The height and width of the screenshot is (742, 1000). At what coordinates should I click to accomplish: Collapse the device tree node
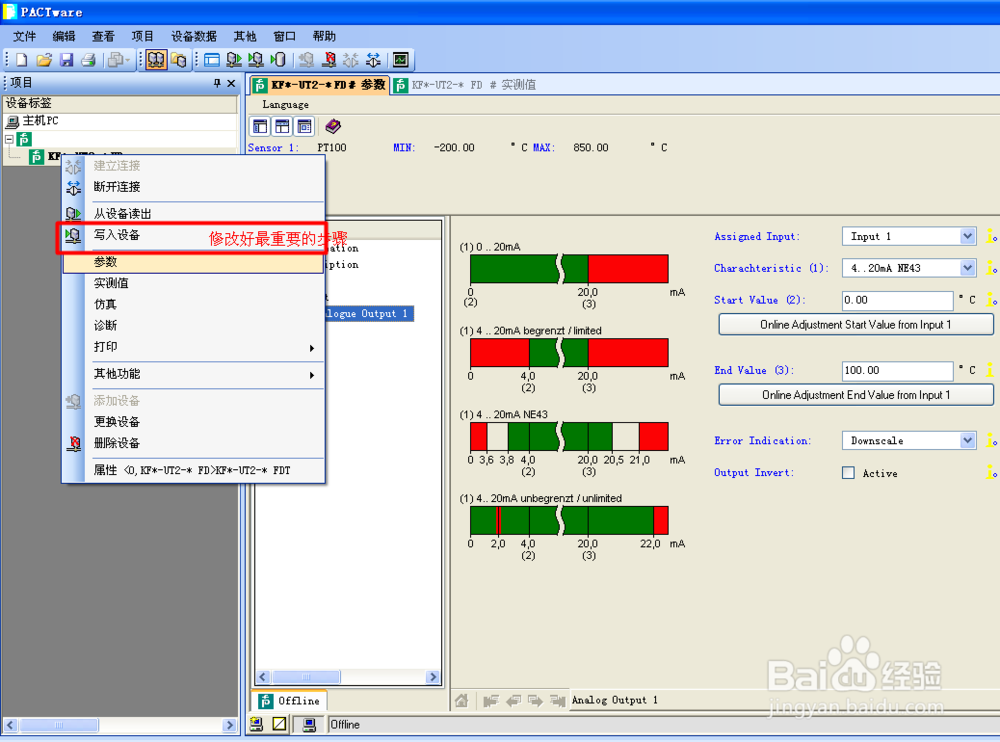(9, 138)
